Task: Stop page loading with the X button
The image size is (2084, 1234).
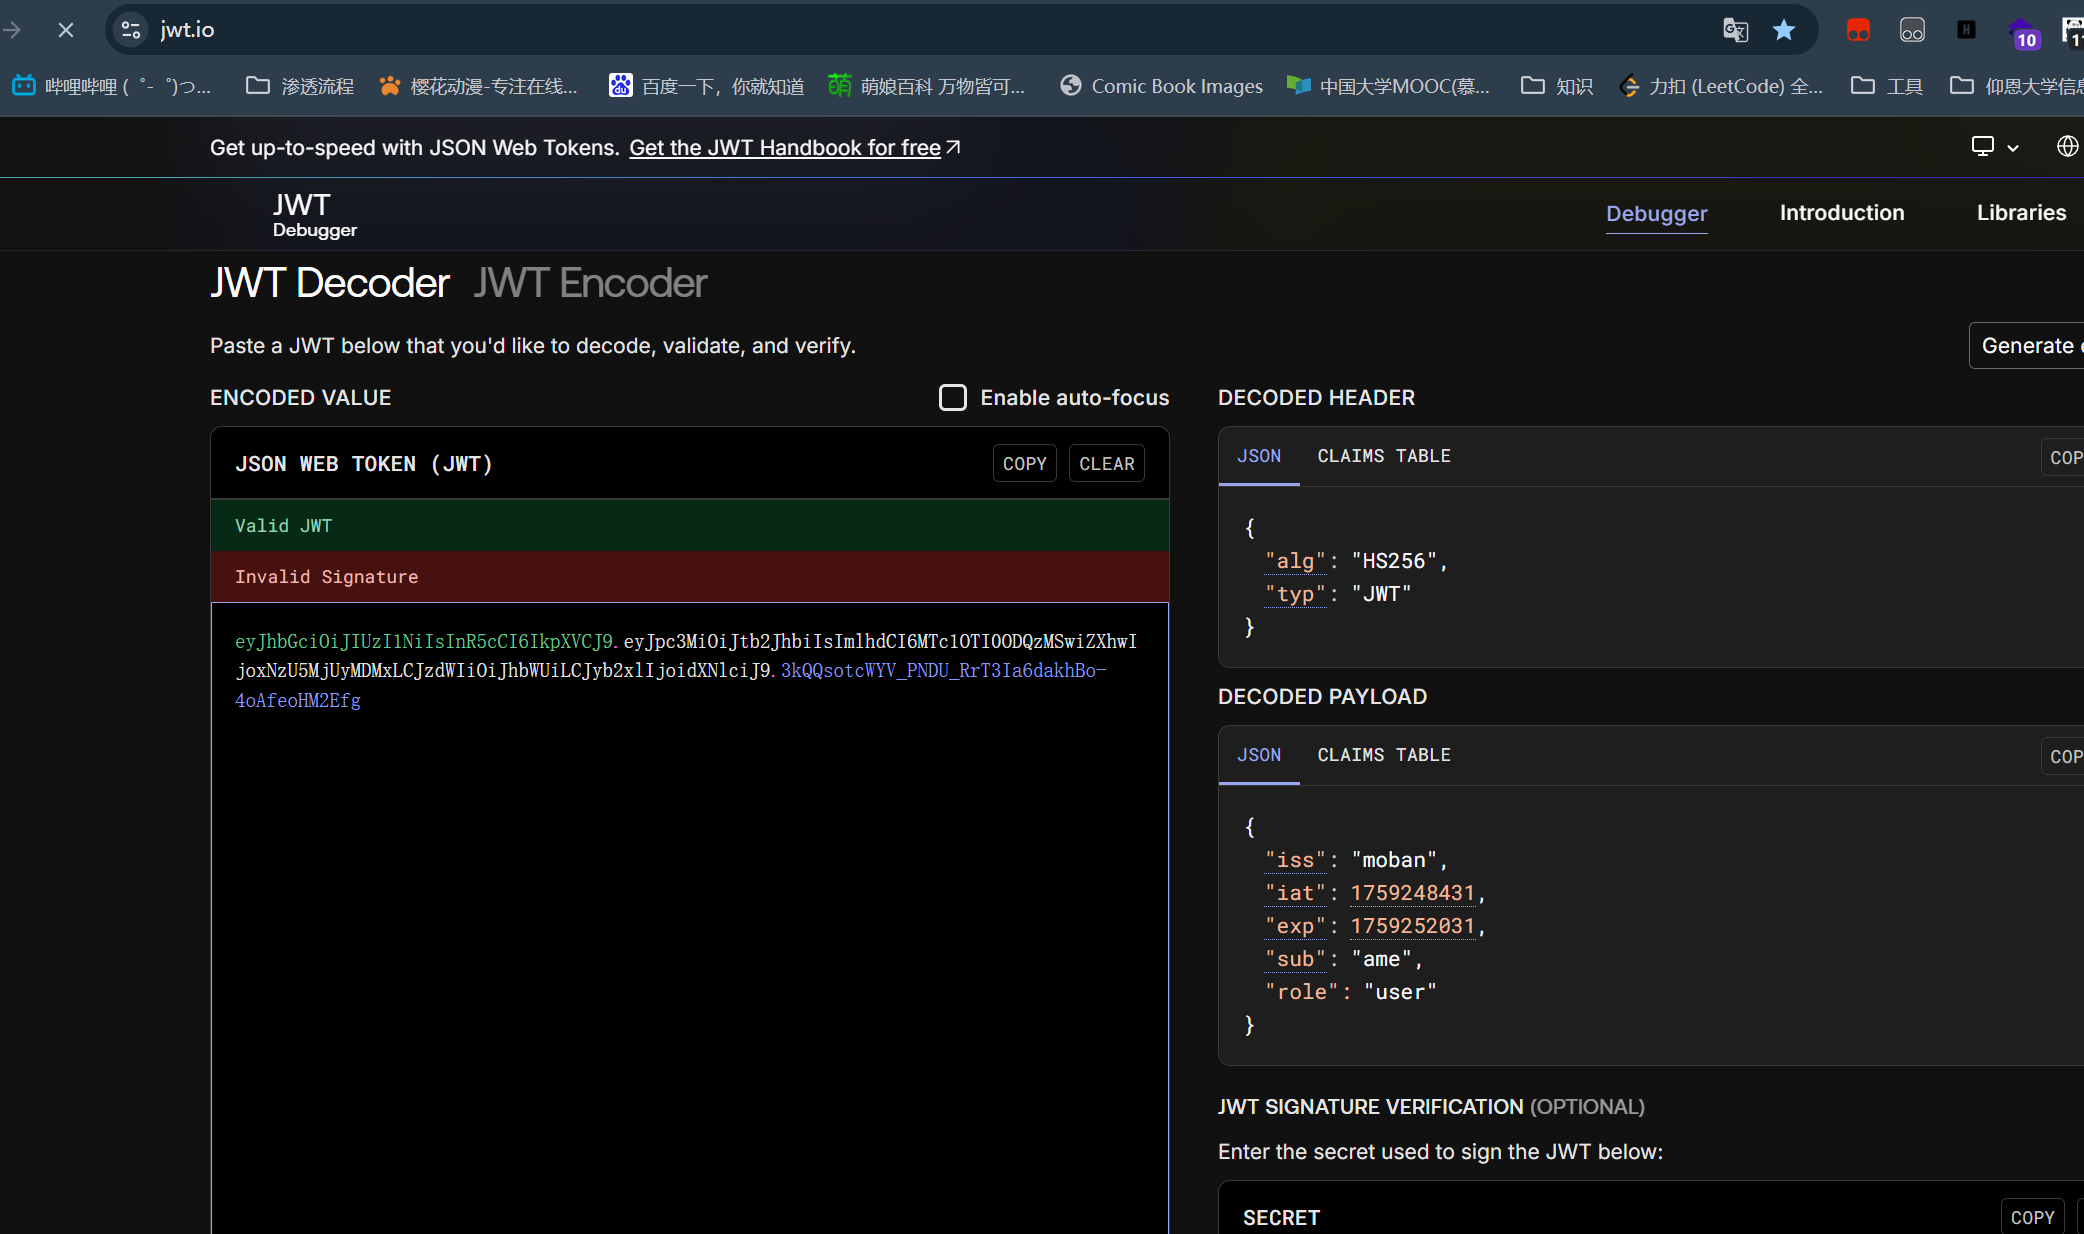Action: [66, 30]
